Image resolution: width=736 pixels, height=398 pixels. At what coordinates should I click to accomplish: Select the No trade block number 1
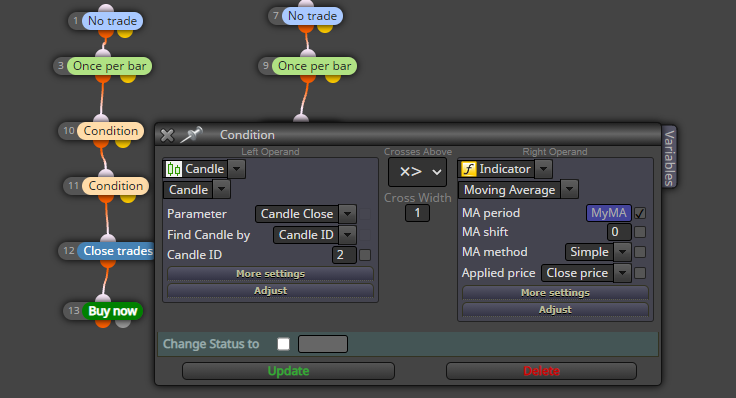click(x=112, y=21)
